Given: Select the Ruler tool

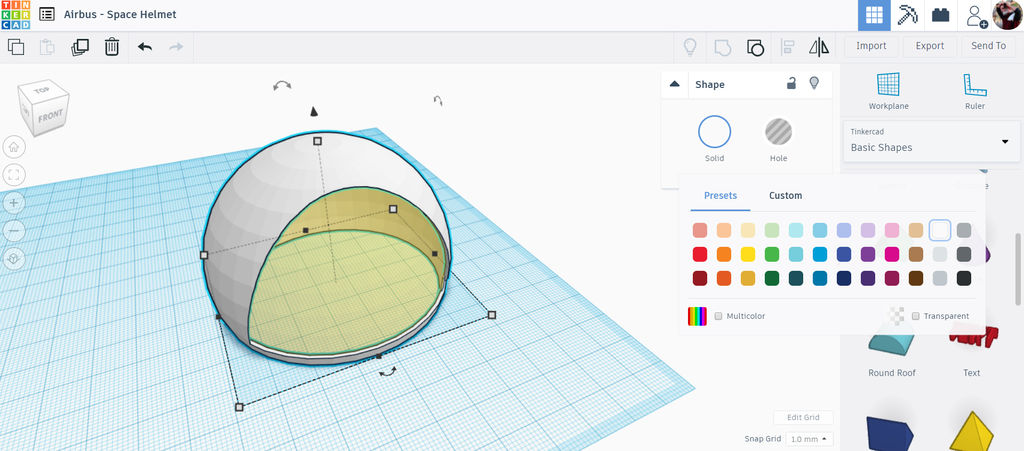Looking at the screenshot, I should 974,91.
